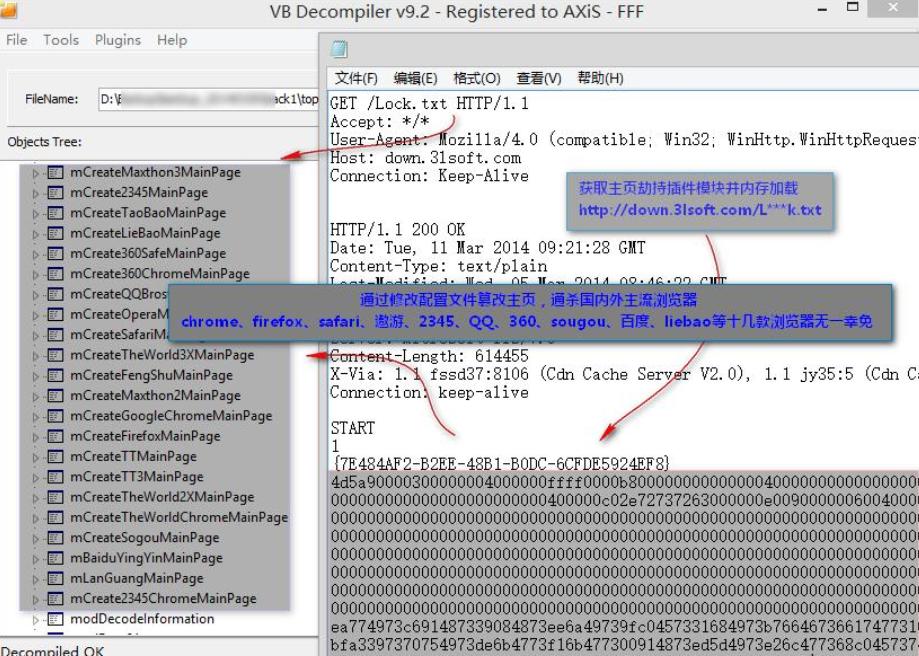Click the 'Decompiled OK' status text
The image size is (919, 656).
point(52,651)
